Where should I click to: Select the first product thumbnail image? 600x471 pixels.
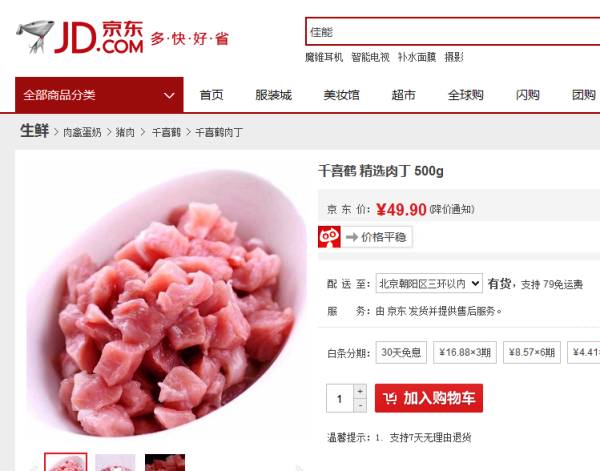click(65, 462)
